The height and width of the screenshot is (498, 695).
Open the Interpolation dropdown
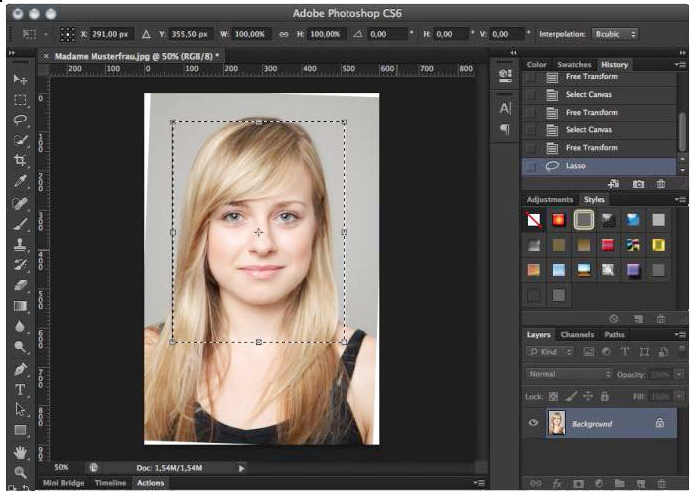point(614,34)
